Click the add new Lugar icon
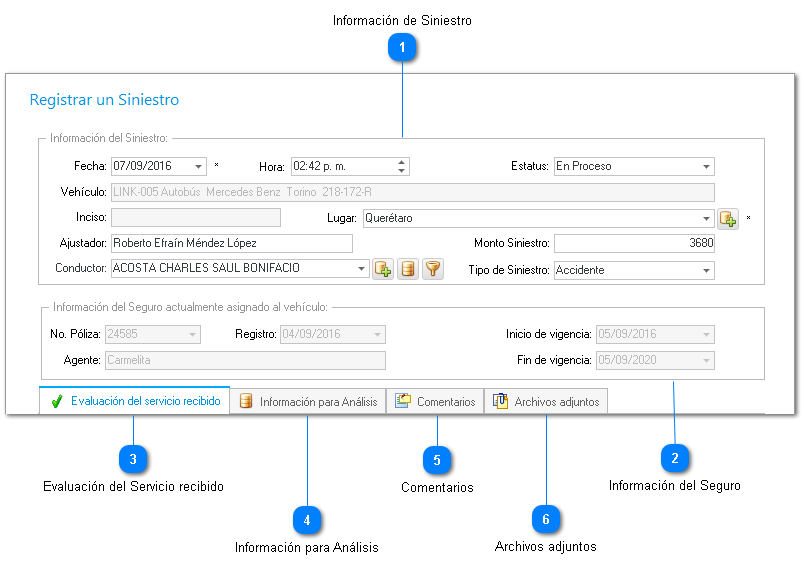Viewport: 804px width, 571px height. pyautogui.click(x=727, y=218)
